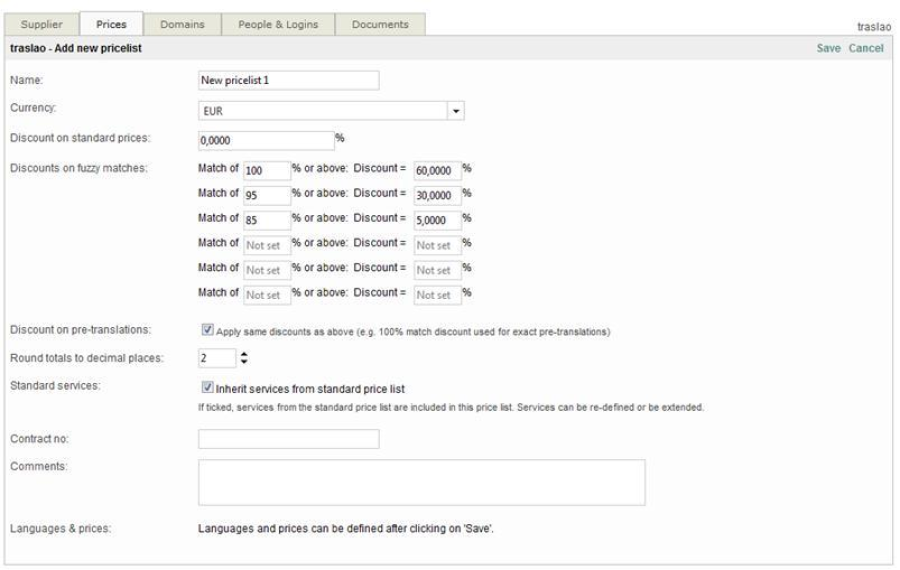Click the Cancel link

coord(866,49)
